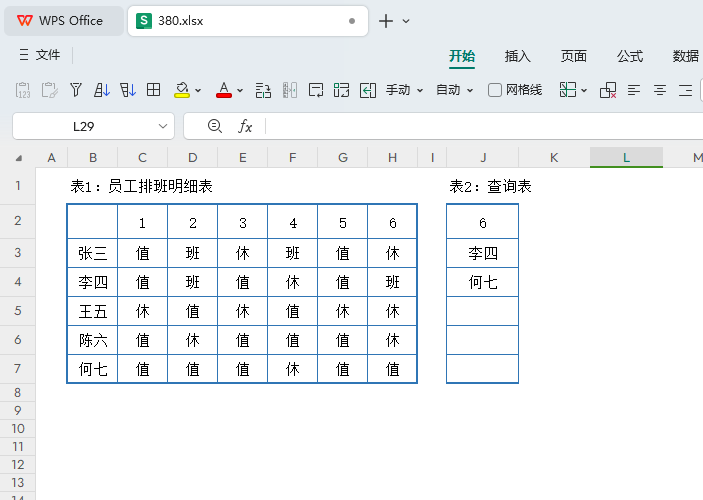Click the zoom magnifier in formula bar
This screenshot has width=703, height=500.
[x=215, y=126]
